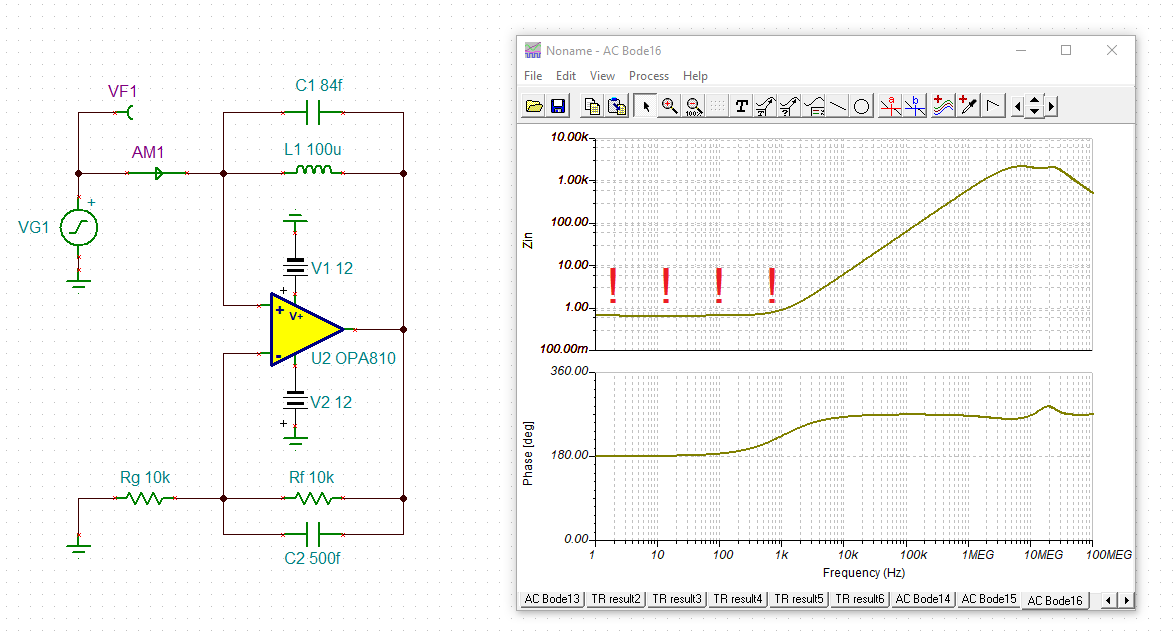Open the File menu
Screen dimensions: 1174x635
533,76
